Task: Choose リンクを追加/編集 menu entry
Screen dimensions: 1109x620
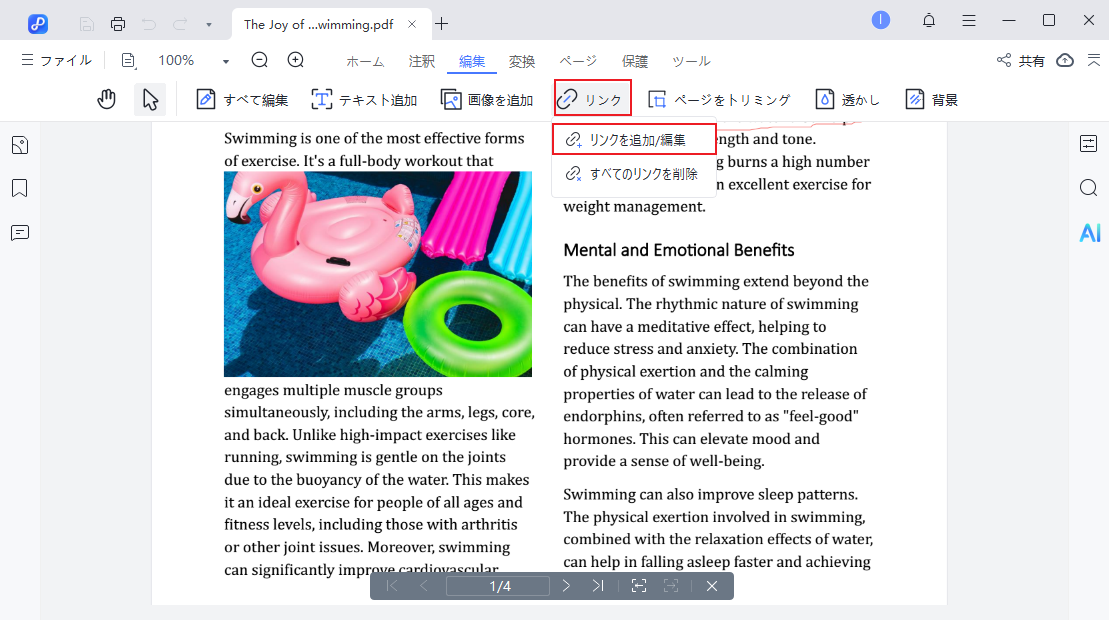Action: click(634, 140)
